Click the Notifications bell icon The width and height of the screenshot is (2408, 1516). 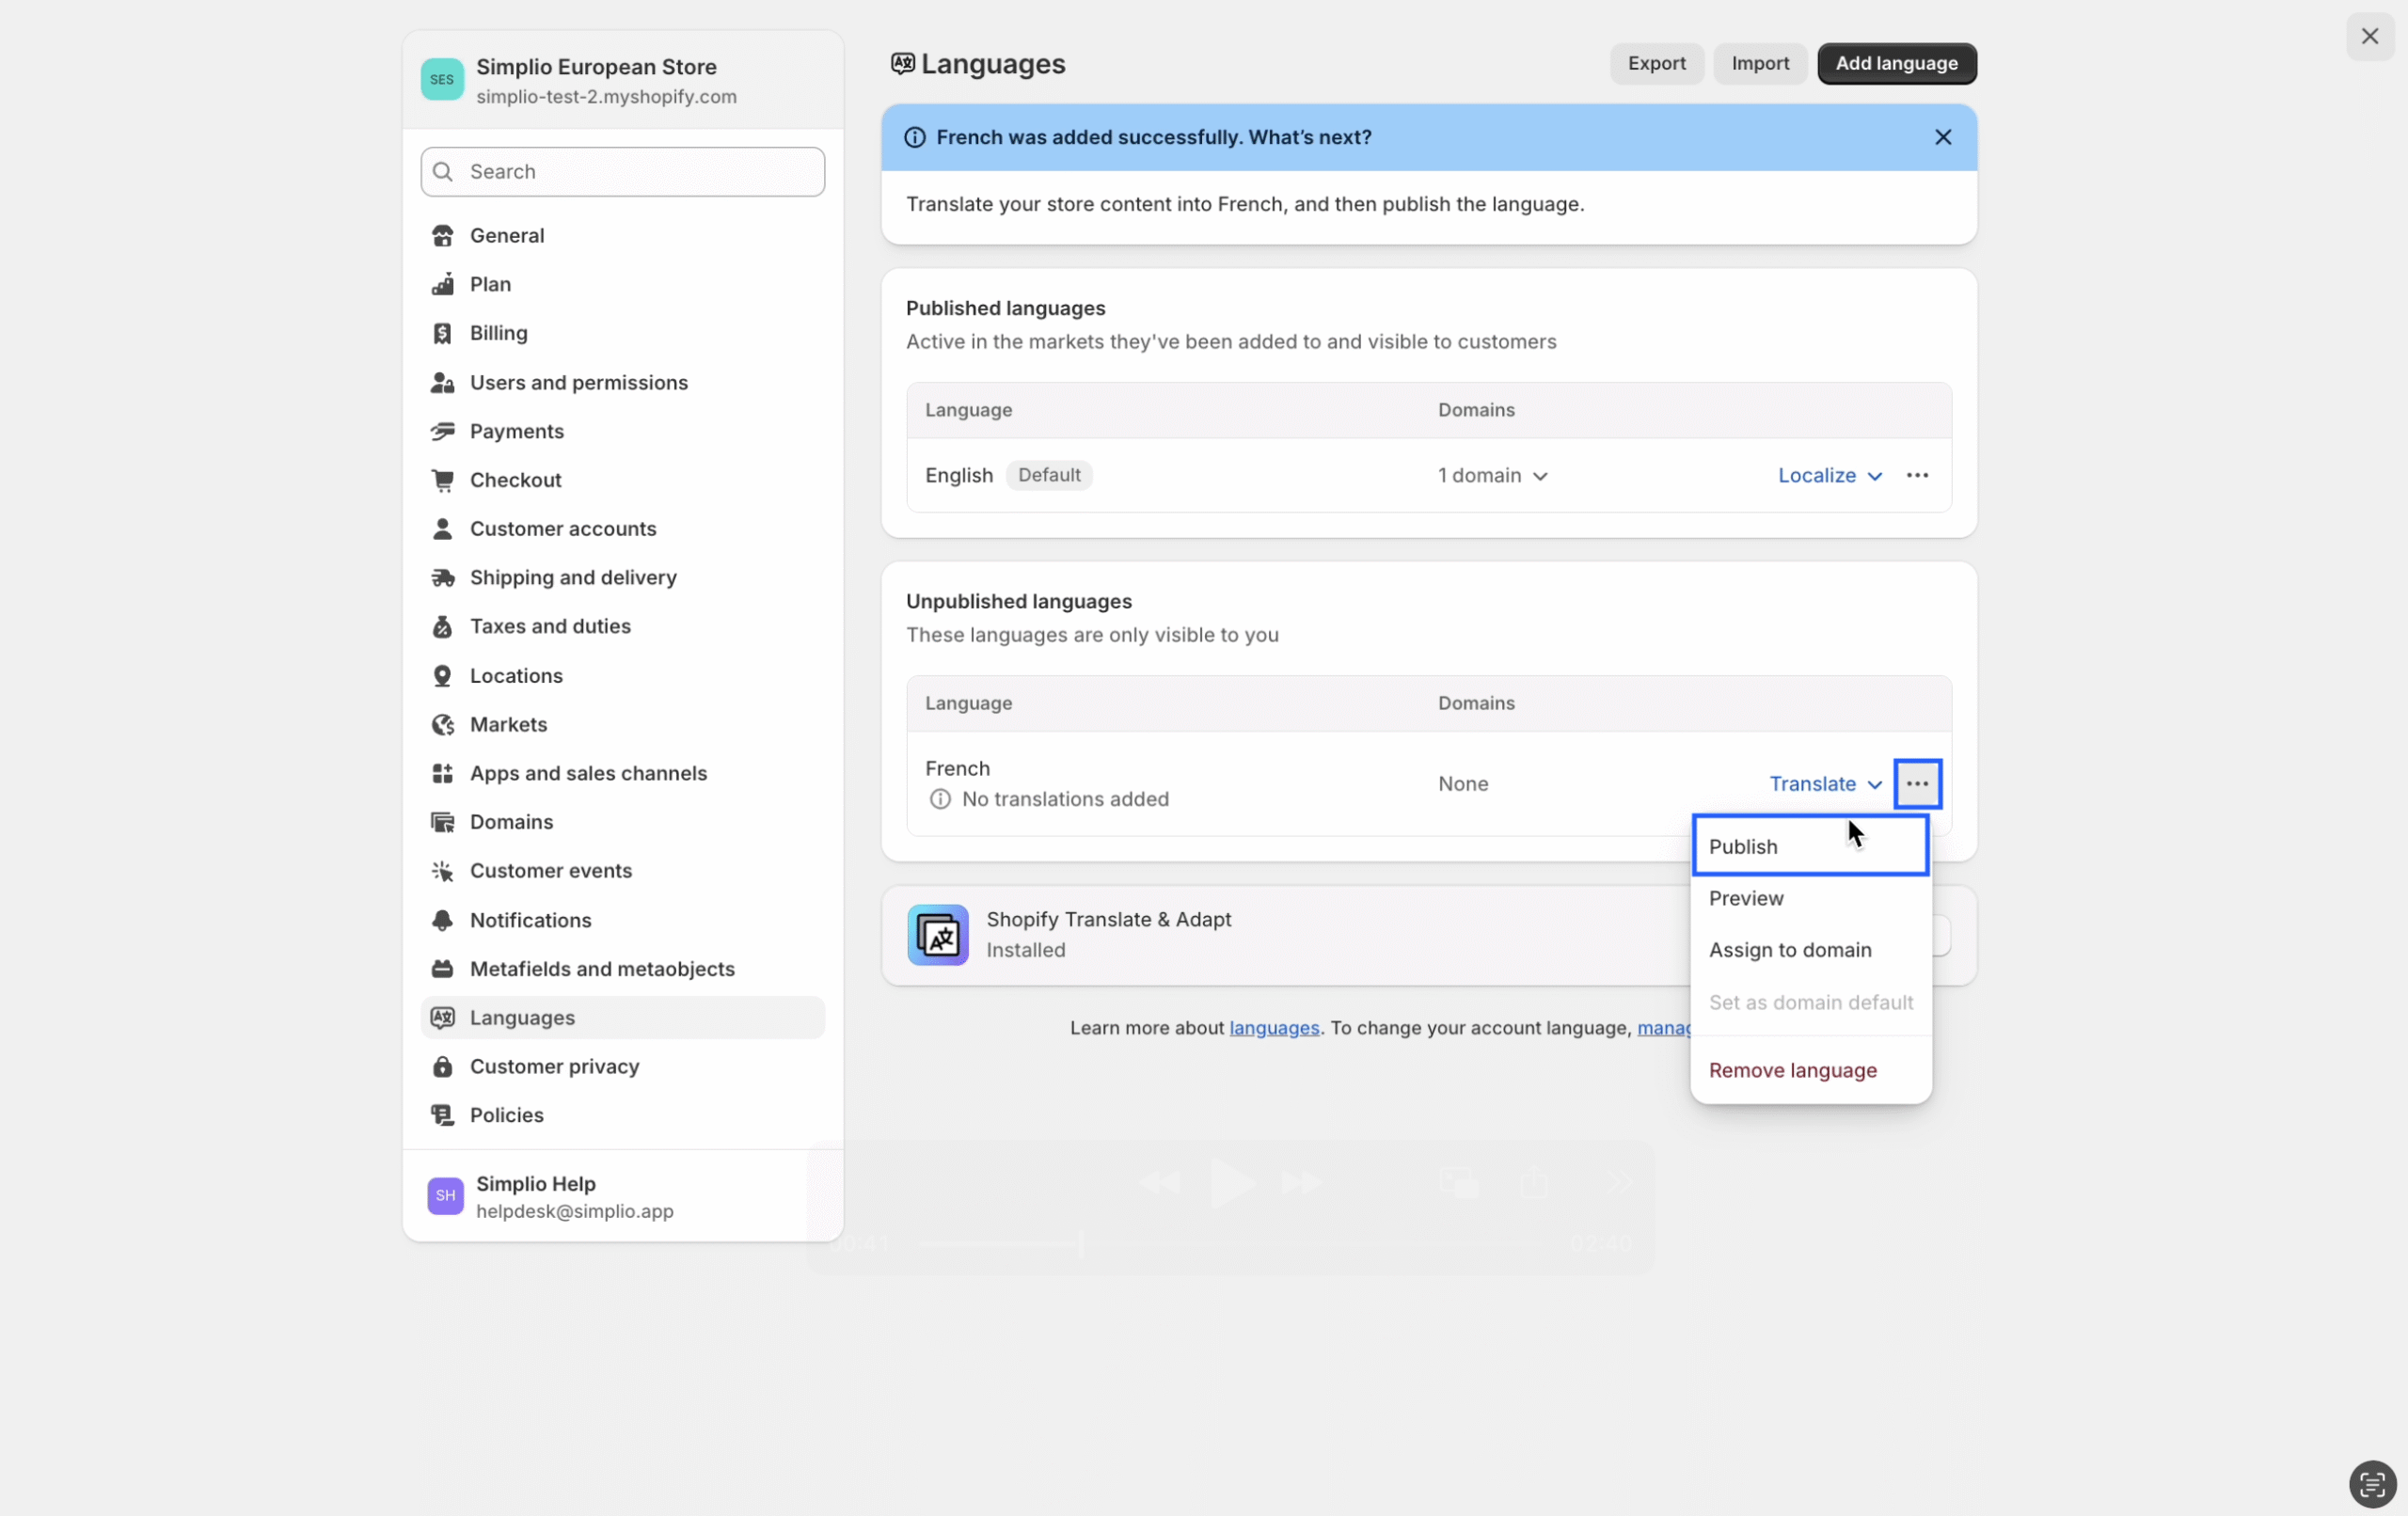click(442, 920)
